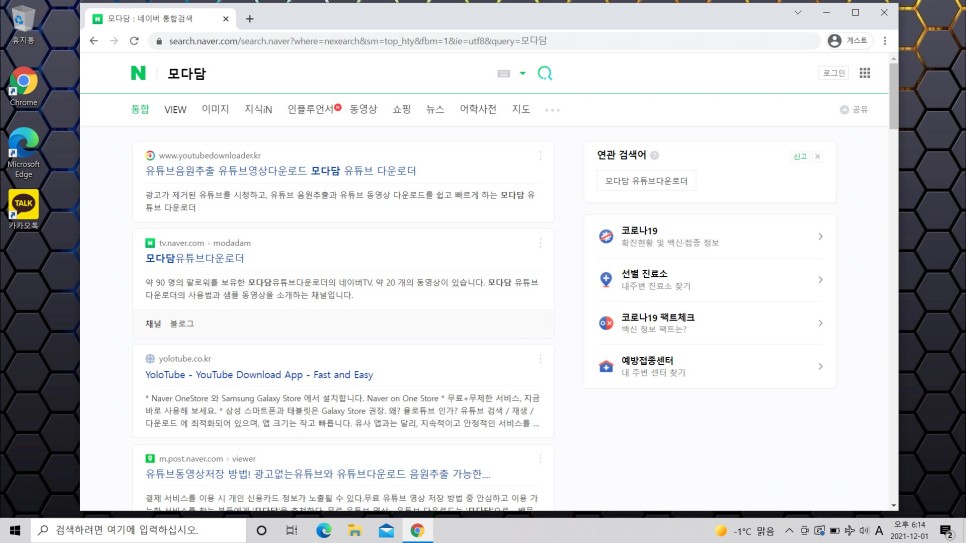Open a new browser tab
966x543 pixels.
tap(250, 19)
